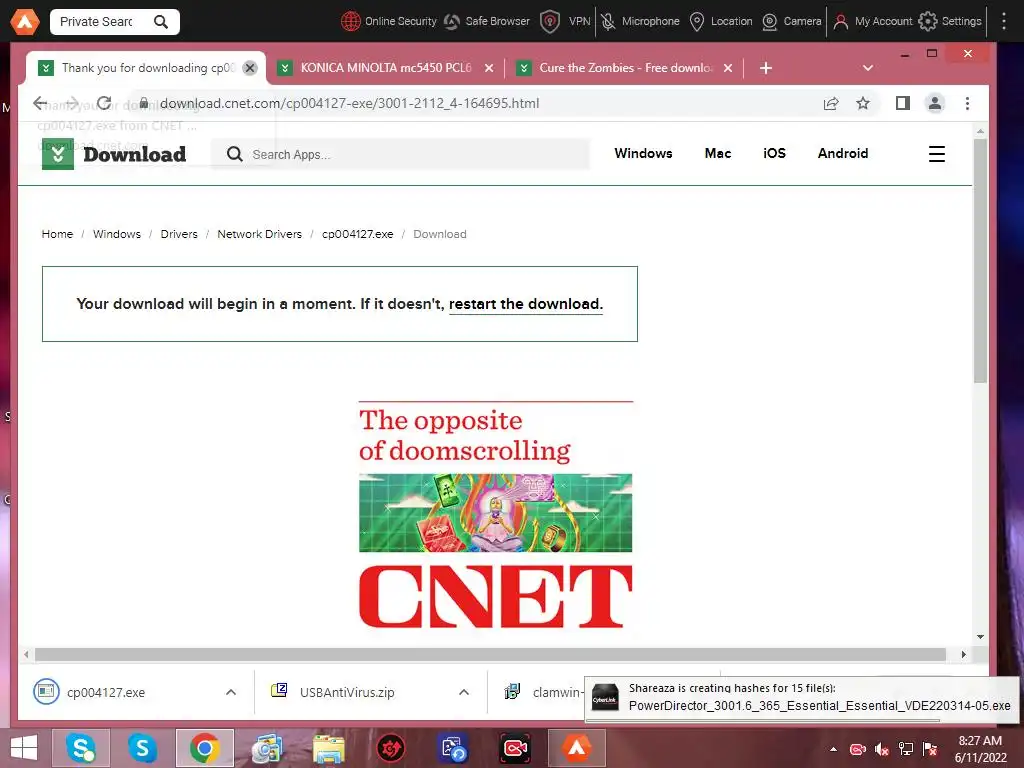The height and width of the screenshot is (768, 1024).
Task: Toggle Microphone blocking
Action: click(x=640, y=22)
